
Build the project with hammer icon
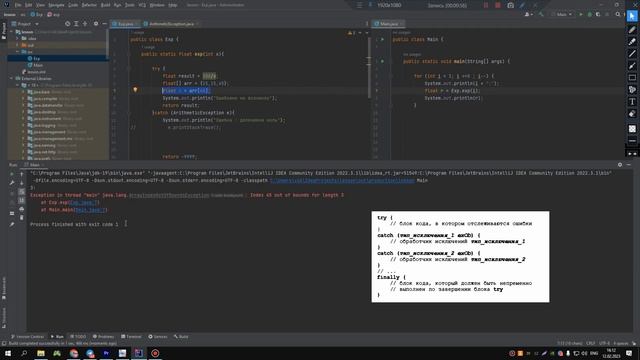click(x=541, y=14)
